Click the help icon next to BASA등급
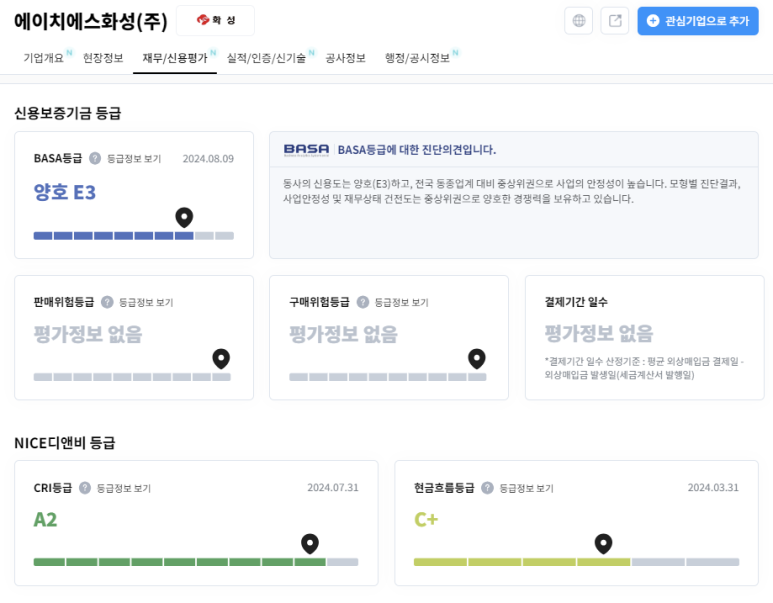The image size is (773, 603). coord(95,158)
